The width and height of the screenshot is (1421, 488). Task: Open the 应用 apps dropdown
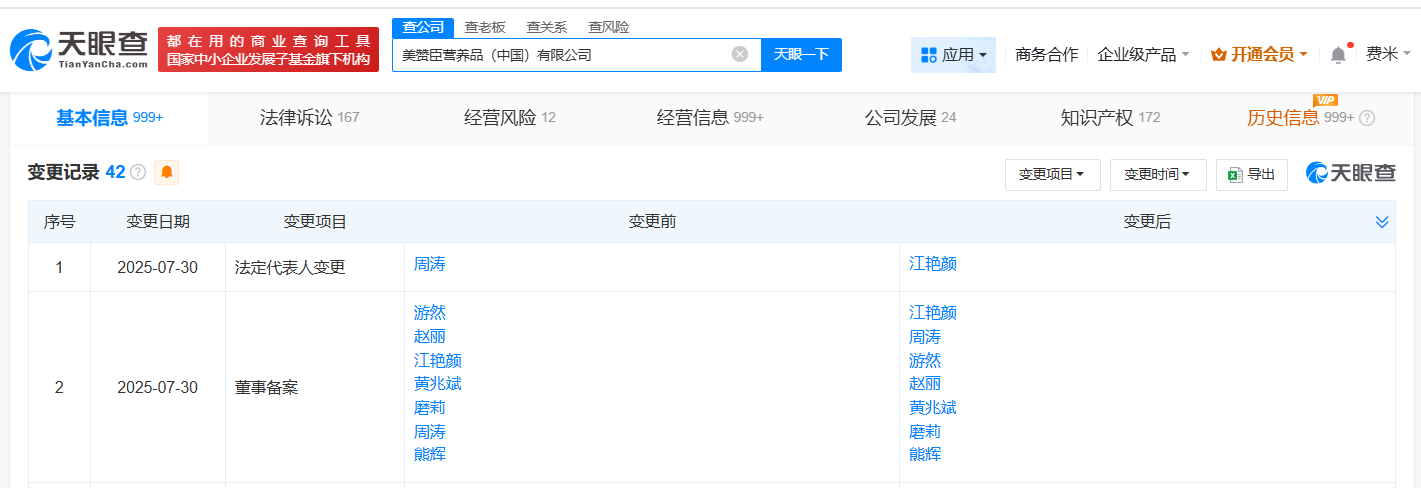pyautogui.click(x=953, y=55)
